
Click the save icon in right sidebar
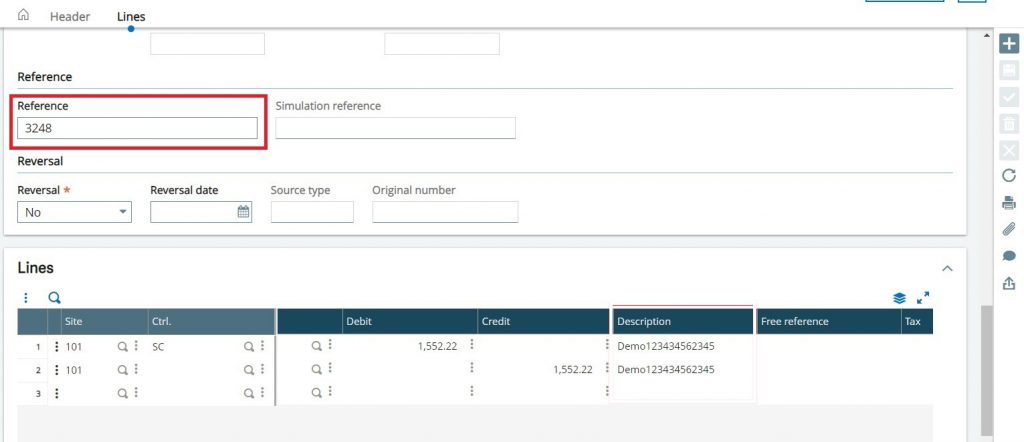1009,71
